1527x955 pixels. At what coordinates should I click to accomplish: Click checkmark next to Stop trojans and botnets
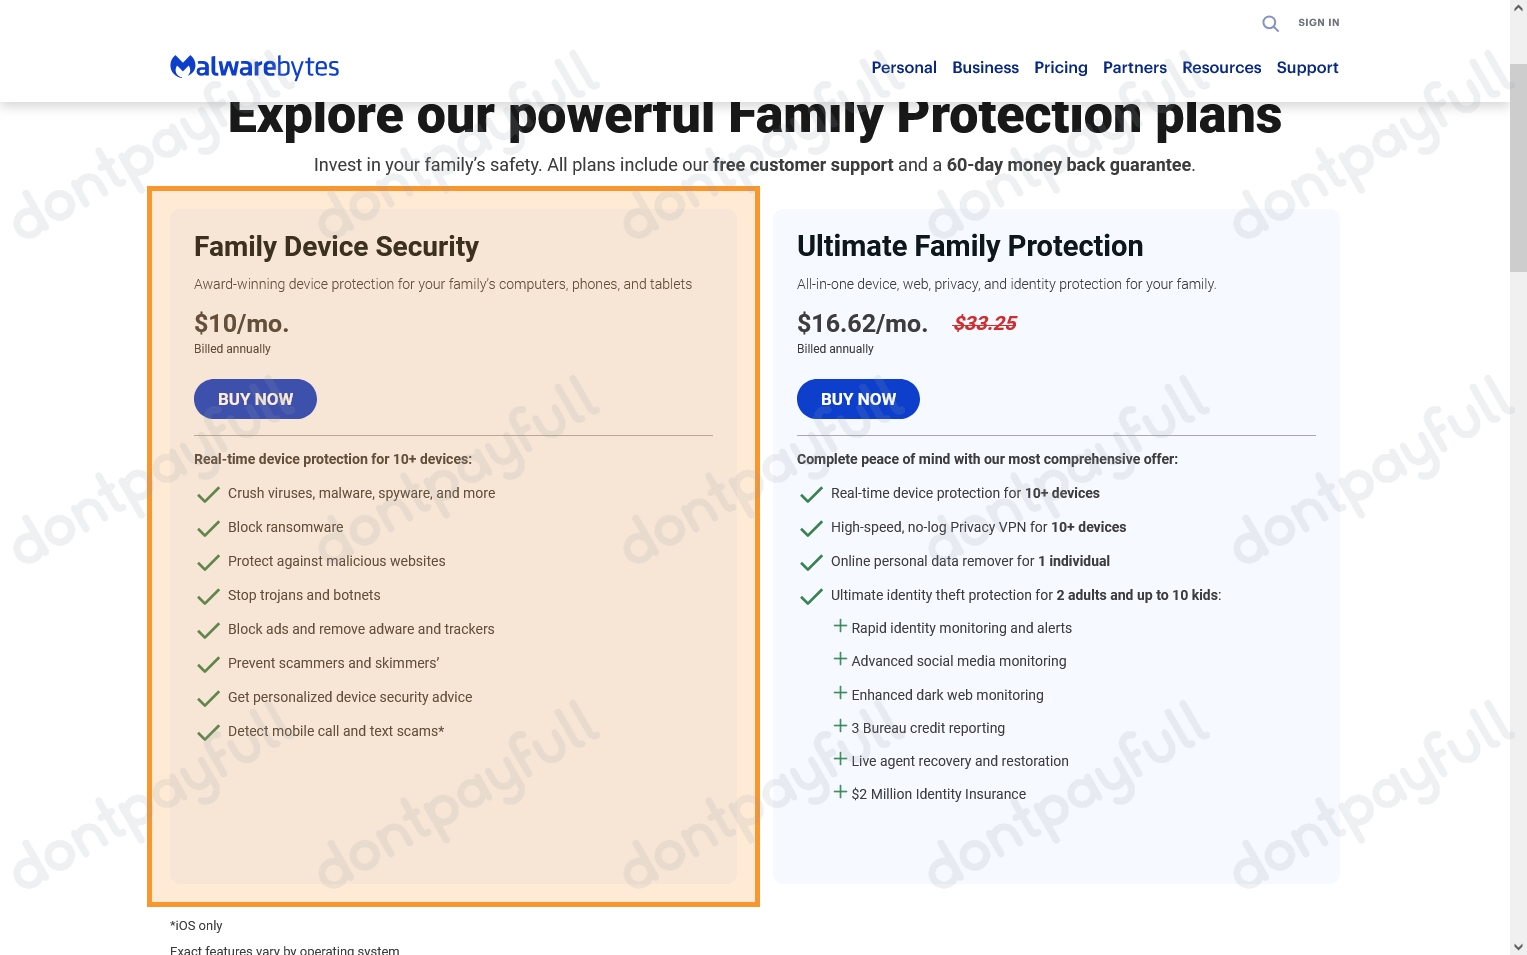tap(208, 596)
